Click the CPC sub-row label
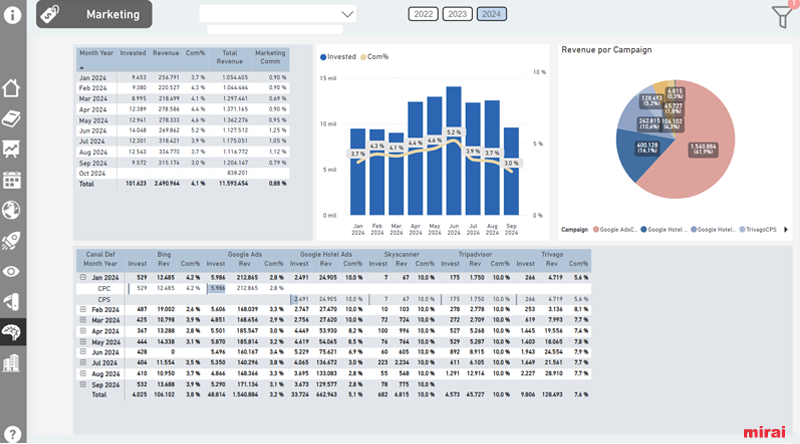 (x=104, y=288)
